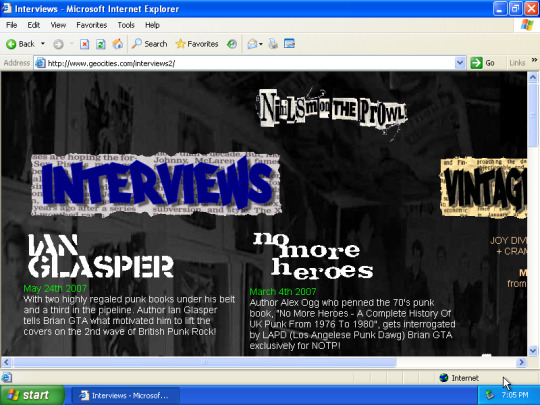540x405 pixels.
Task: Click inside the Address URL field
Action: pyautogui.click(x=250, y=63)
